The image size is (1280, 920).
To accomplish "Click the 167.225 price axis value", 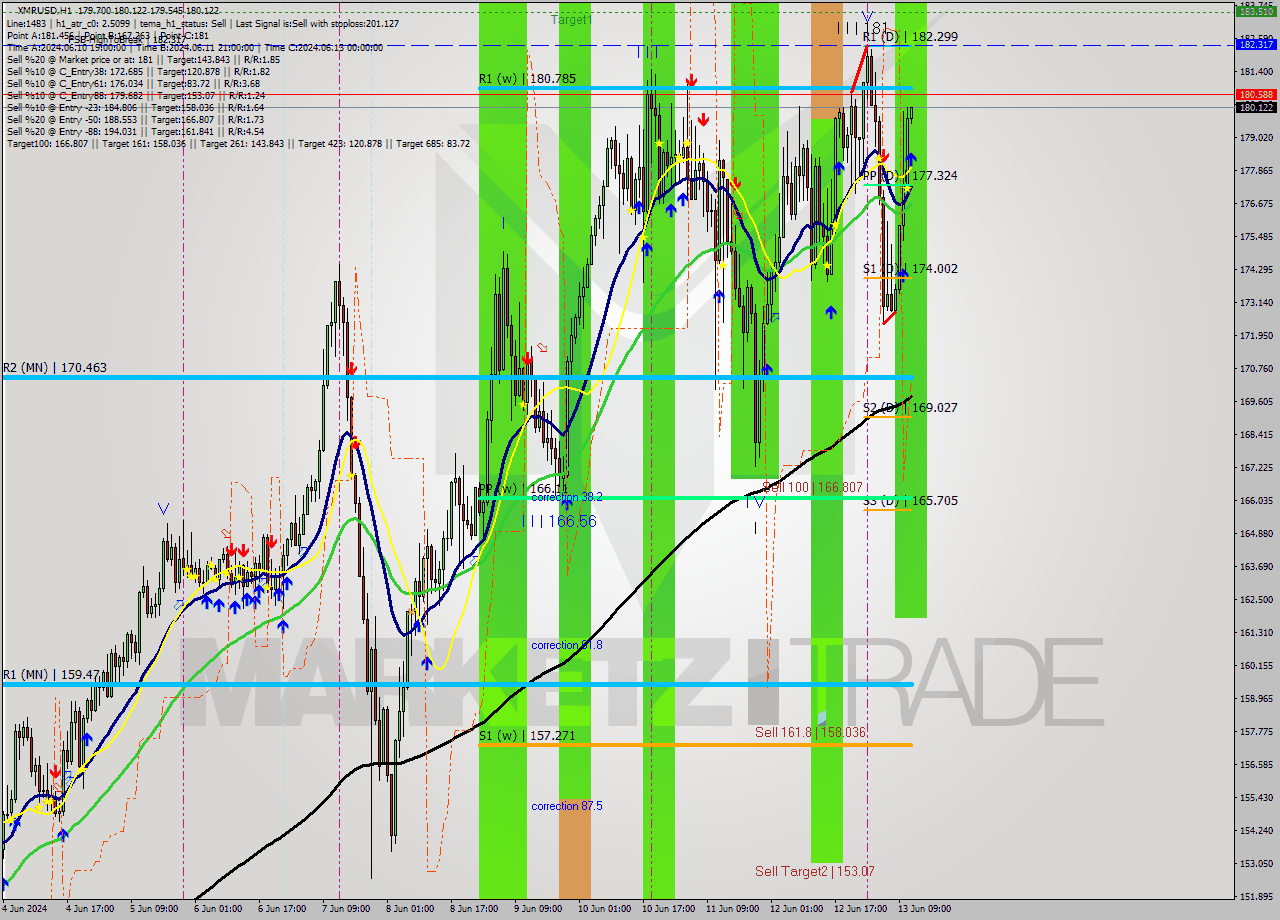I will coord(1255,467).
